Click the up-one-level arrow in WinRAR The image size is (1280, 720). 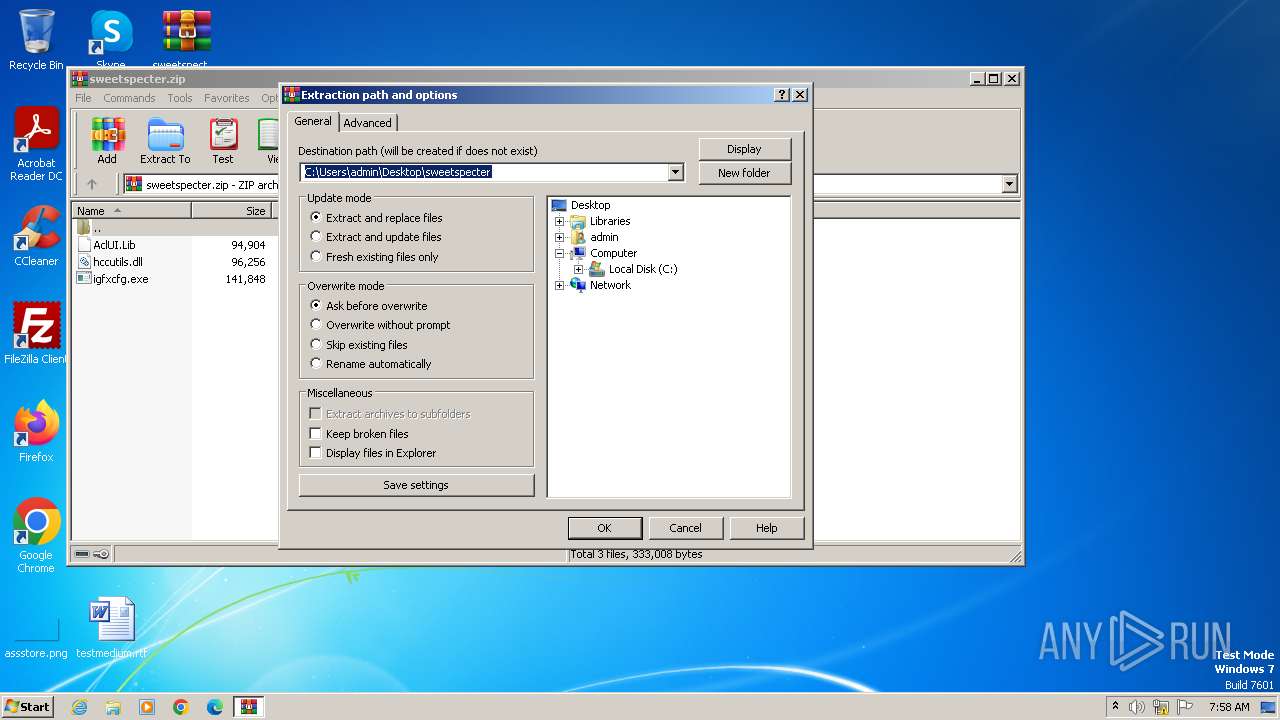[92, 184]
